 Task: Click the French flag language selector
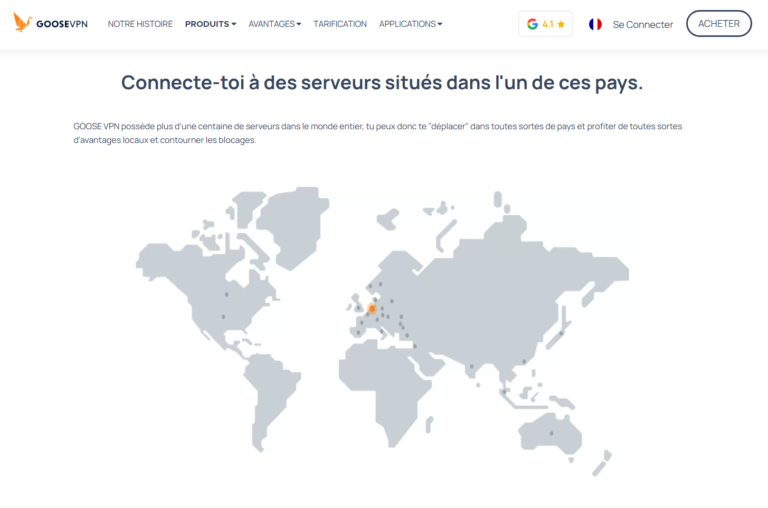point(595,24)
